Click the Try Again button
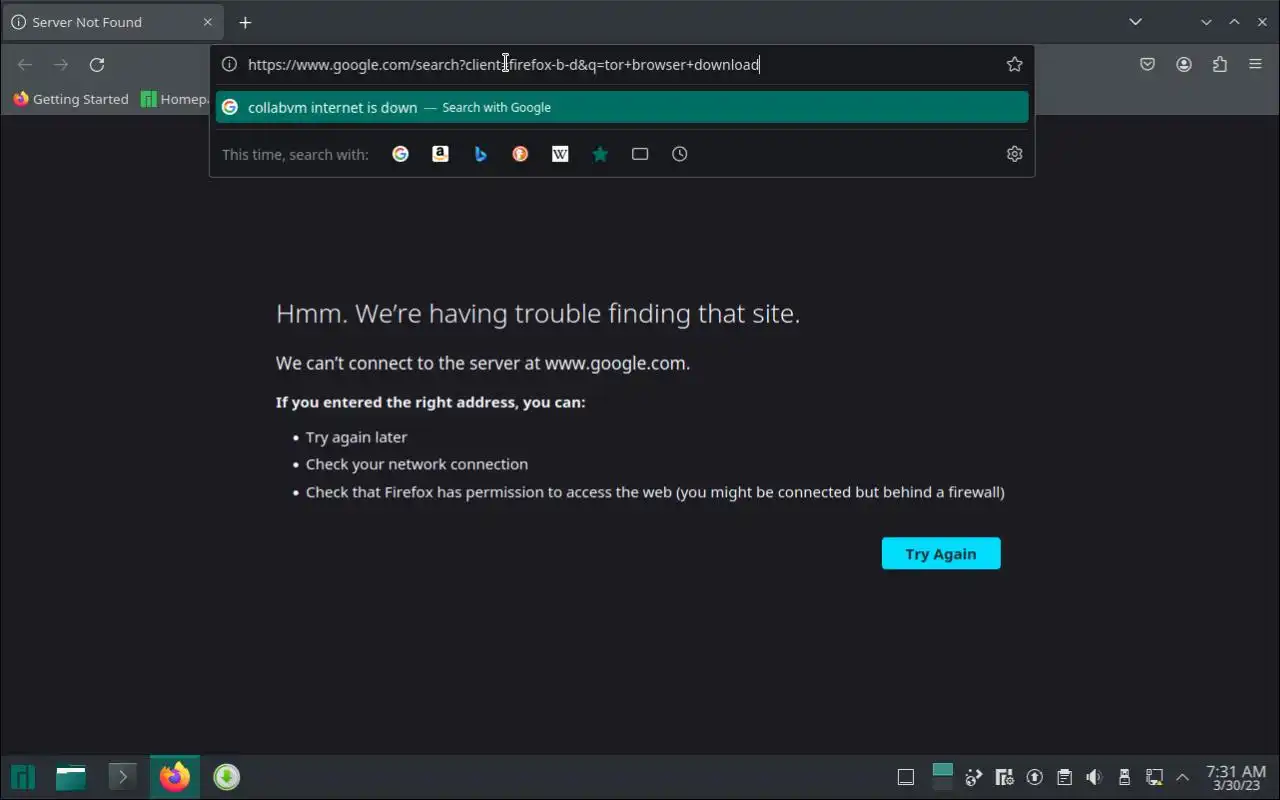1280x800 pixels. (941, 554)
